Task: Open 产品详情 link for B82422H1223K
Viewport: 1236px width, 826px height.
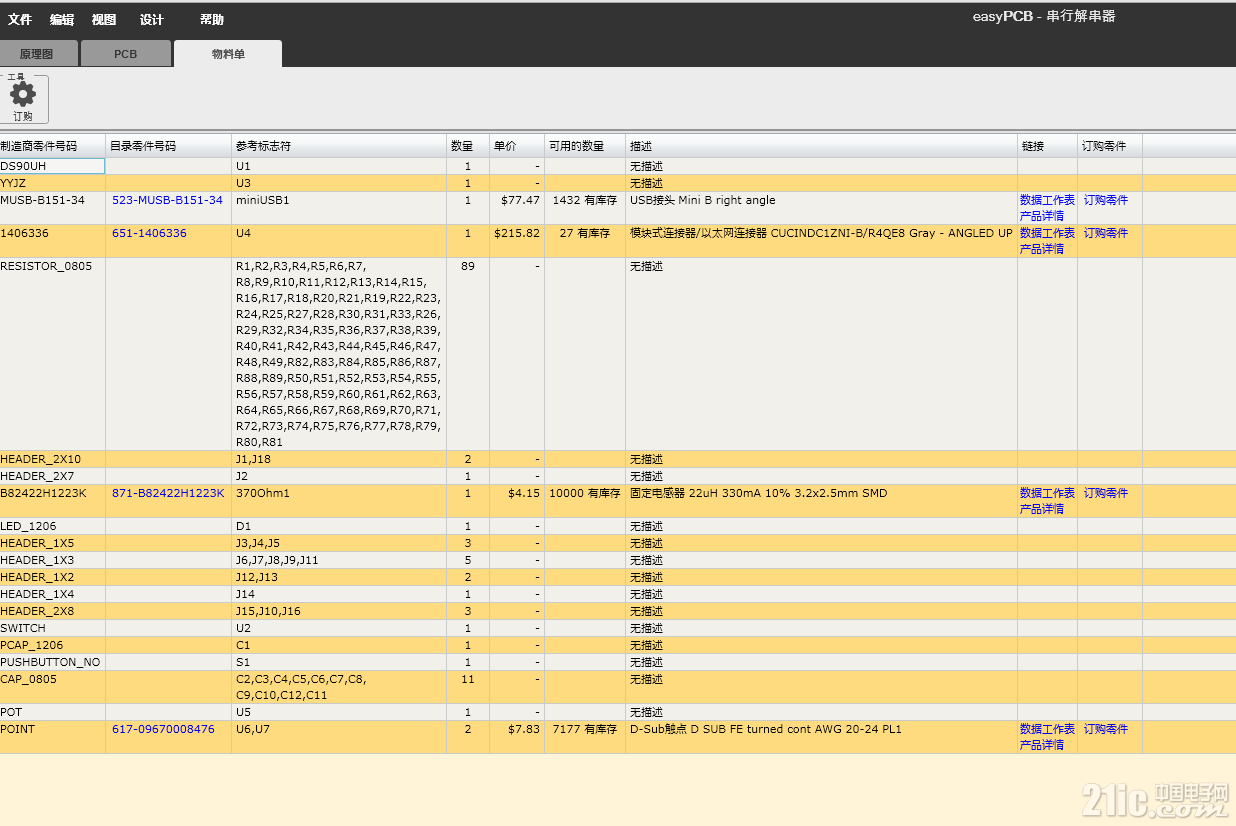Action: coord(1042,509)
